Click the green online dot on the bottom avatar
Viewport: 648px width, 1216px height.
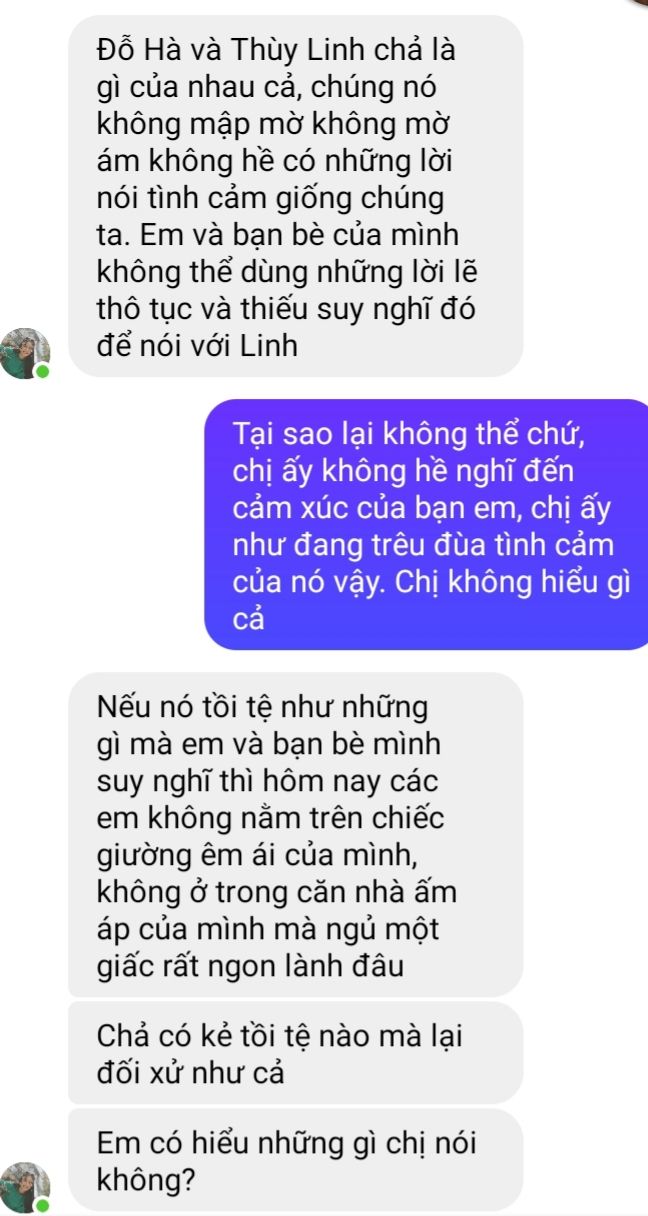pos(43,1205)
